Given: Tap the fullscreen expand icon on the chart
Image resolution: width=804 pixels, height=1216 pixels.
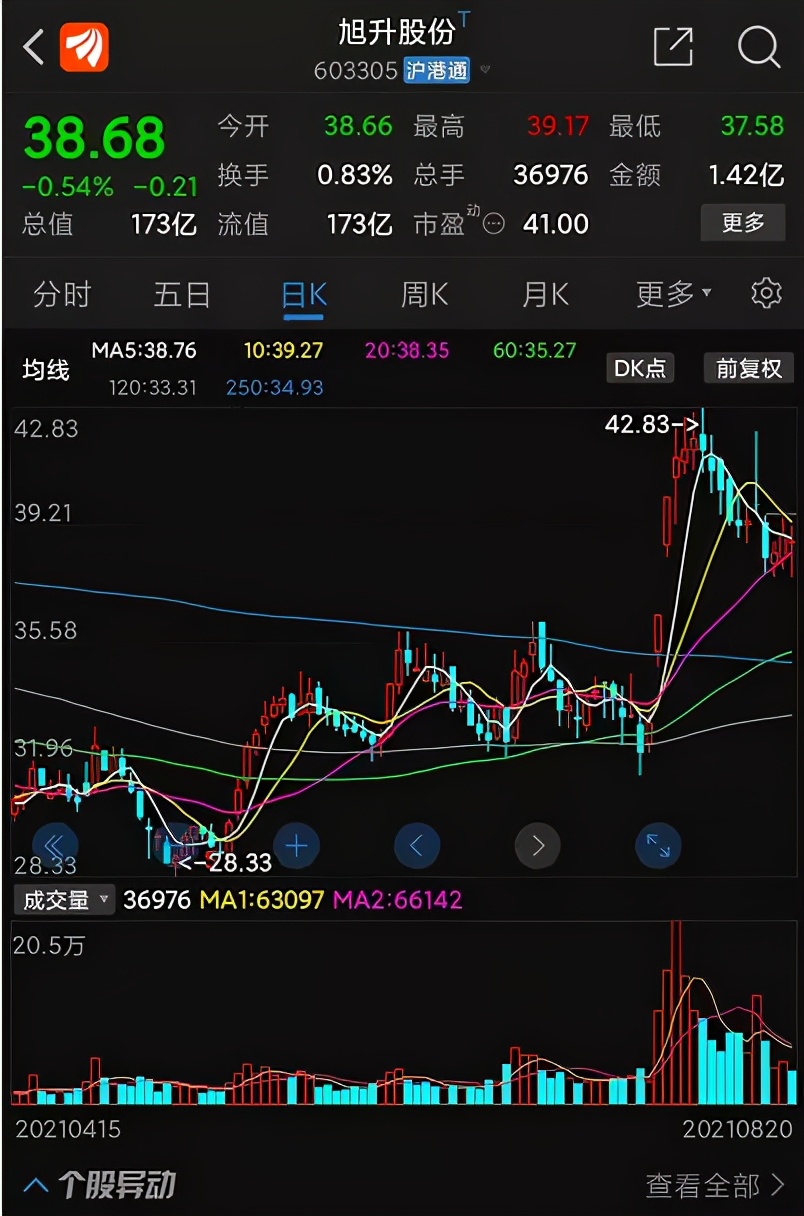Looking at the screenshot, I should tap(658, 845).
